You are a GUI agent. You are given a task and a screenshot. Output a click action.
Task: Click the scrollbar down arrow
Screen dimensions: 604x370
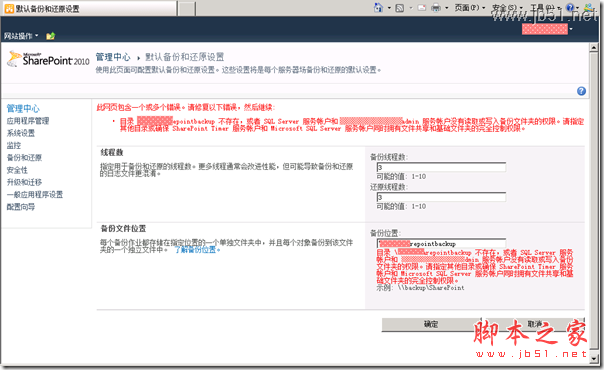click(x=593, y=358)
